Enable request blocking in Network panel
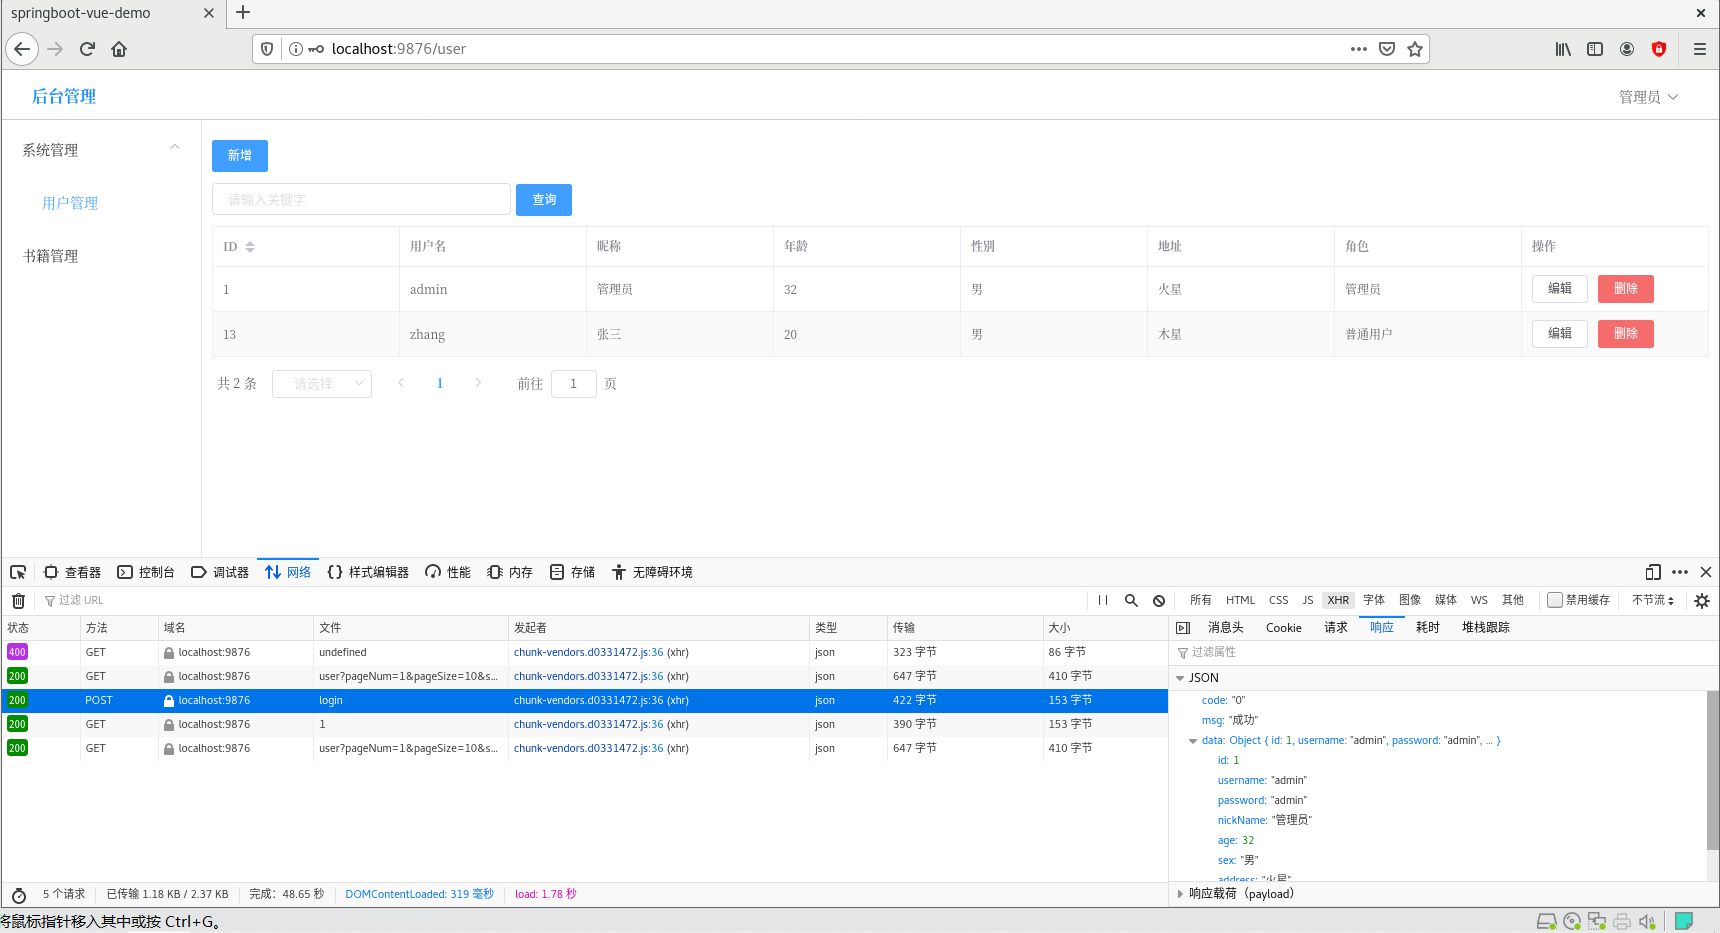 coord(1159,600)
